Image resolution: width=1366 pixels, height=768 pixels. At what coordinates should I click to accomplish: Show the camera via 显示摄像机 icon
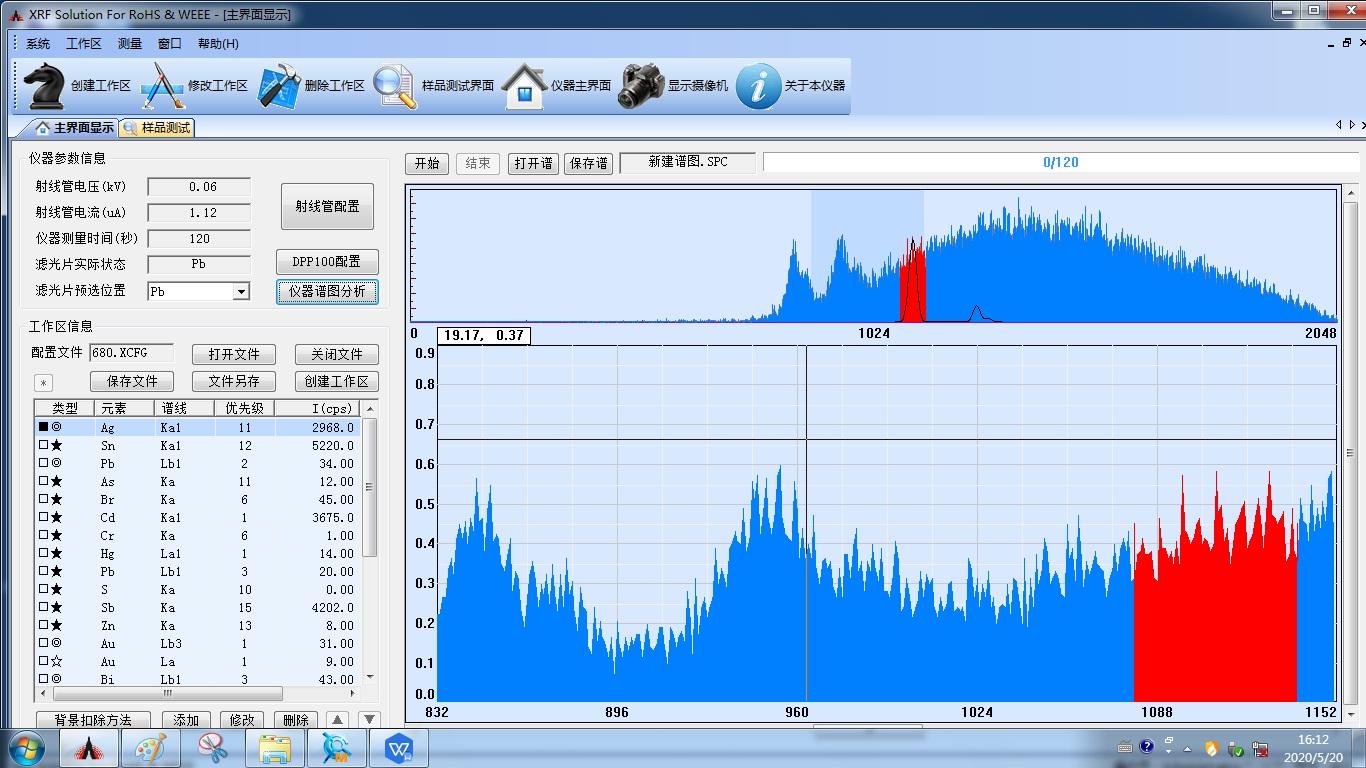click(x=641, y=86)
